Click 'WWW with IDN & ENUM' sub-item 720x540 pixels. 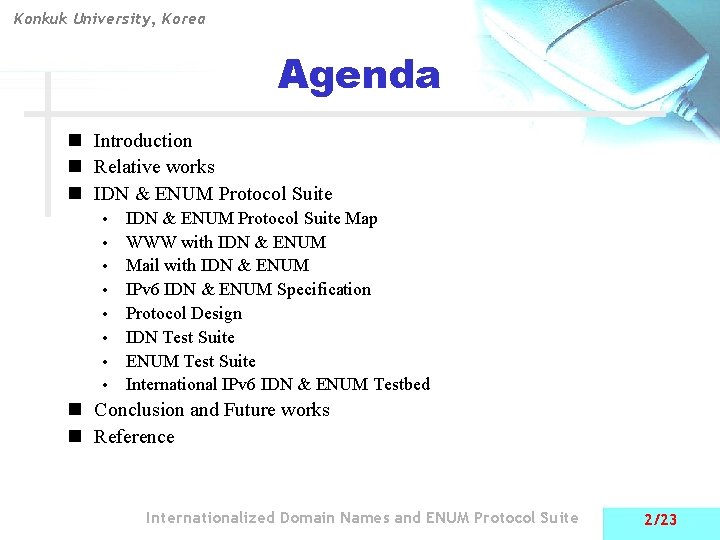pyautogui.click(x=226, y=242)
